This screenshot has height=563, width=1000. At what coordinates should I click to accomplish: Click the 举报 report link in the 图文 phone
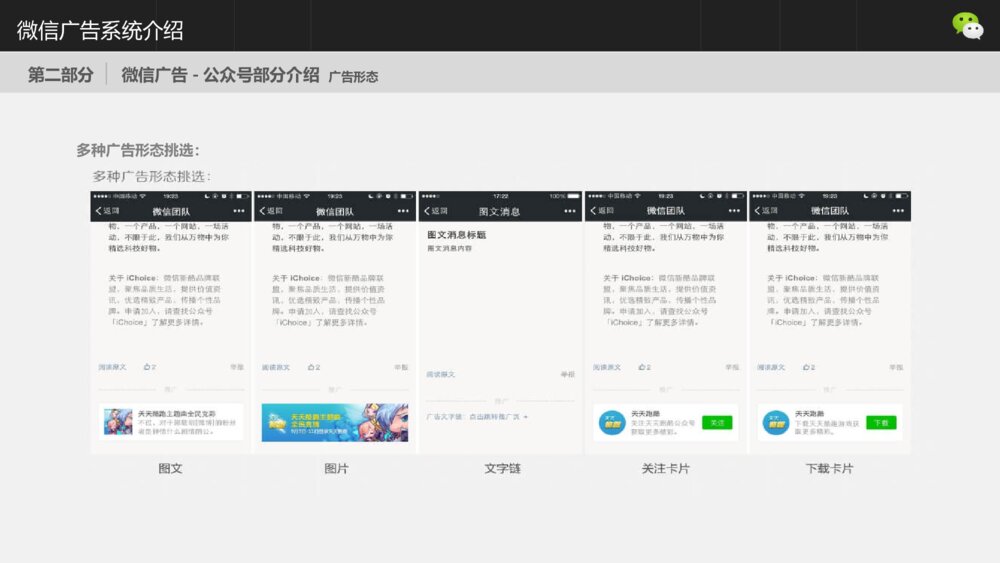coord(237,367)
